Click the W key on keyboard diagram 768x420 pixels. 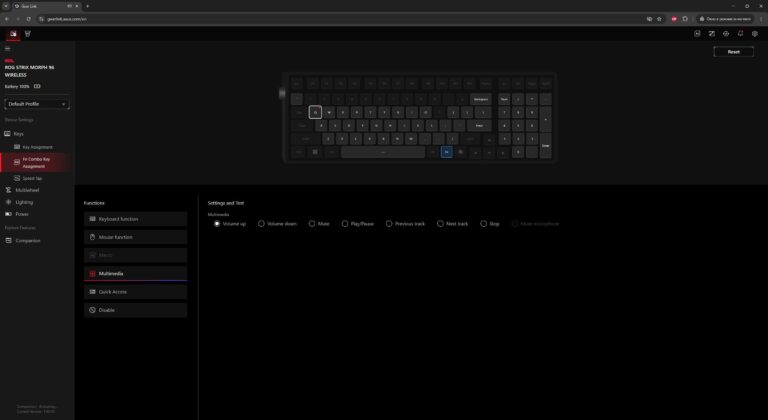329,112
